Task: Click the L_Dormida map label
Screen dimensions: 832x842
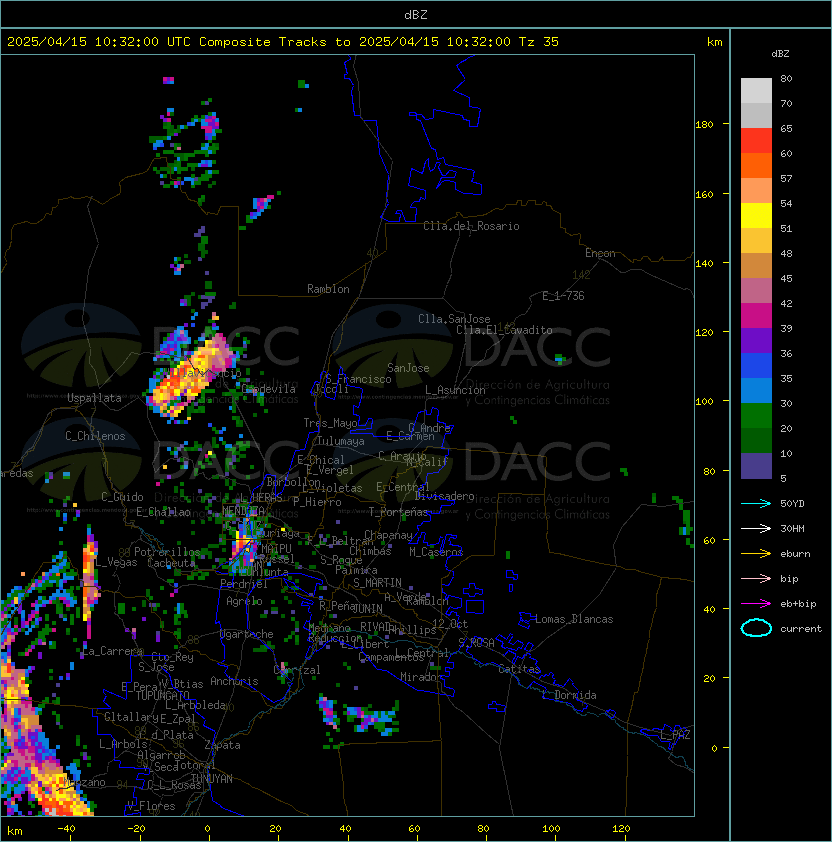Action: click(x=569, y=695)
